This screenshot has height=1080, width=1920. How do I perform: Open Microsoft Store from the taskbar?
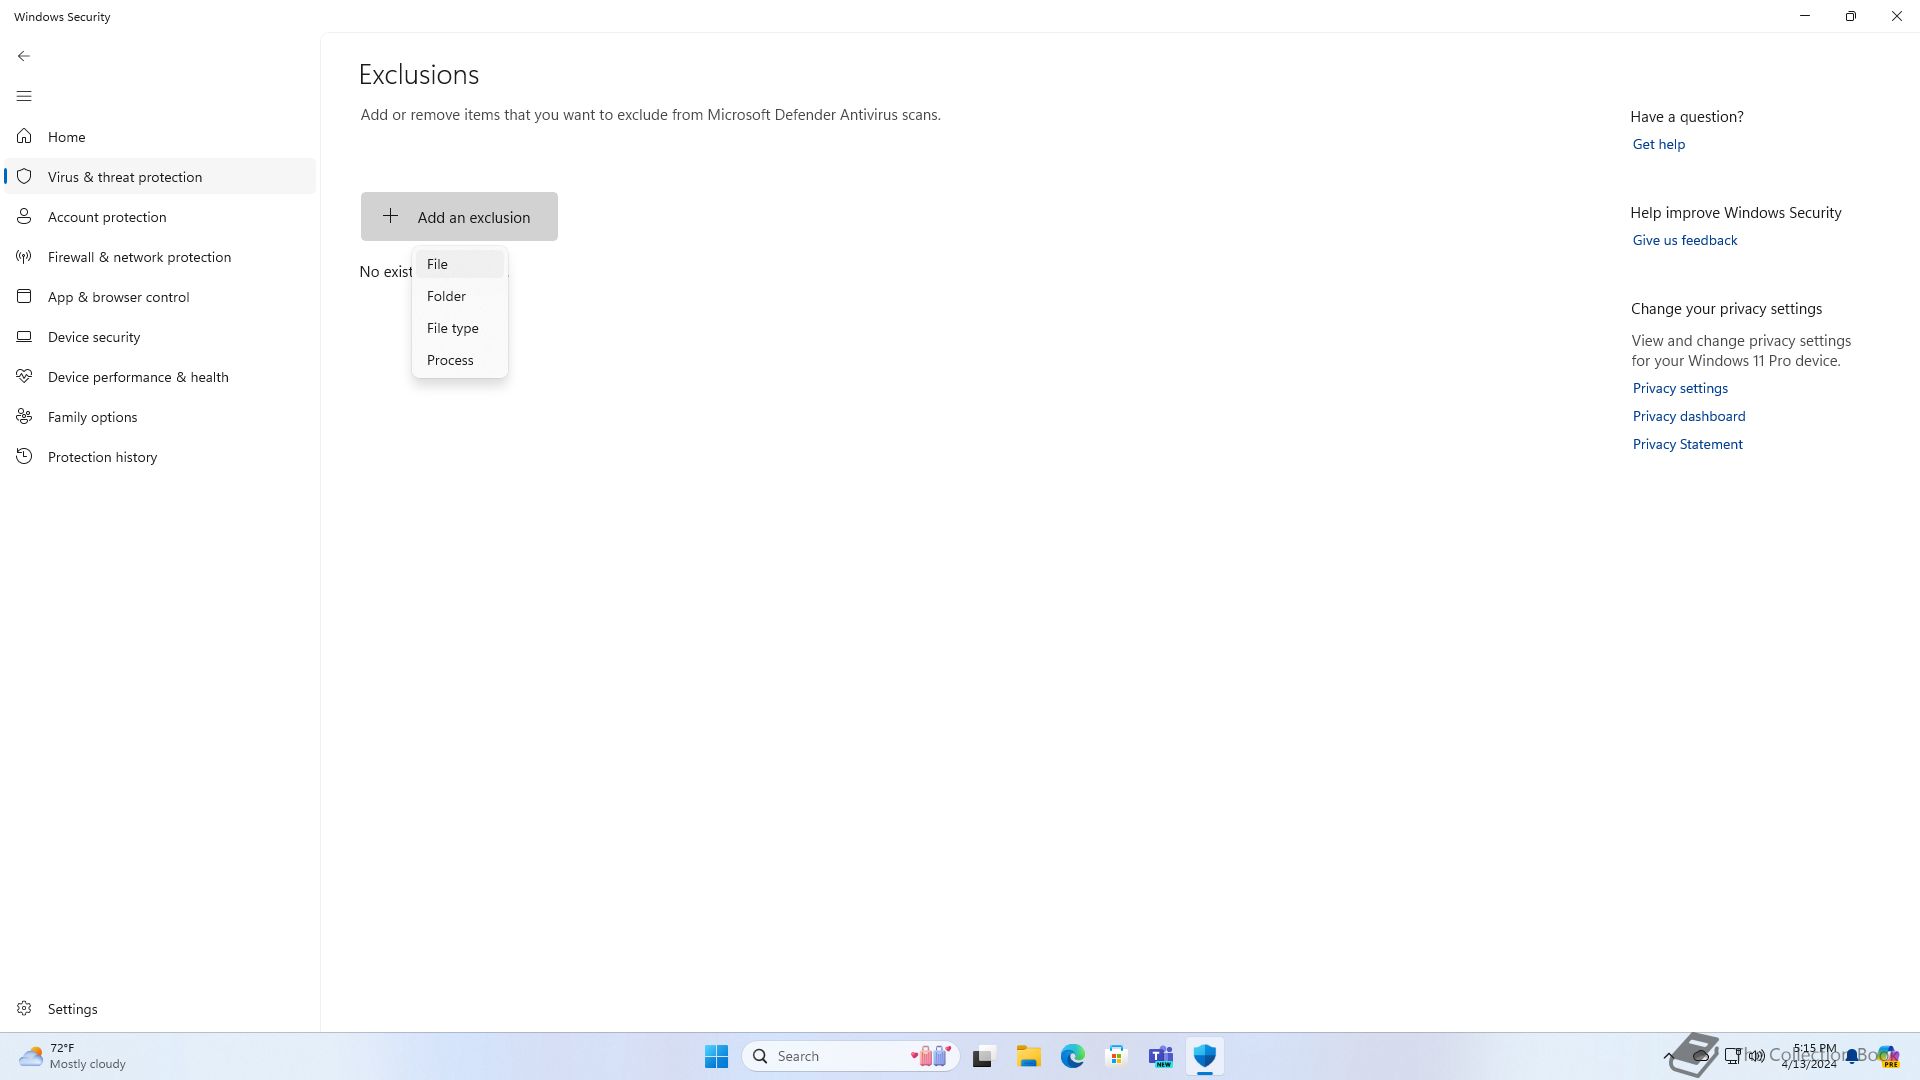pyautogui.click(x=1116, y=1056)
